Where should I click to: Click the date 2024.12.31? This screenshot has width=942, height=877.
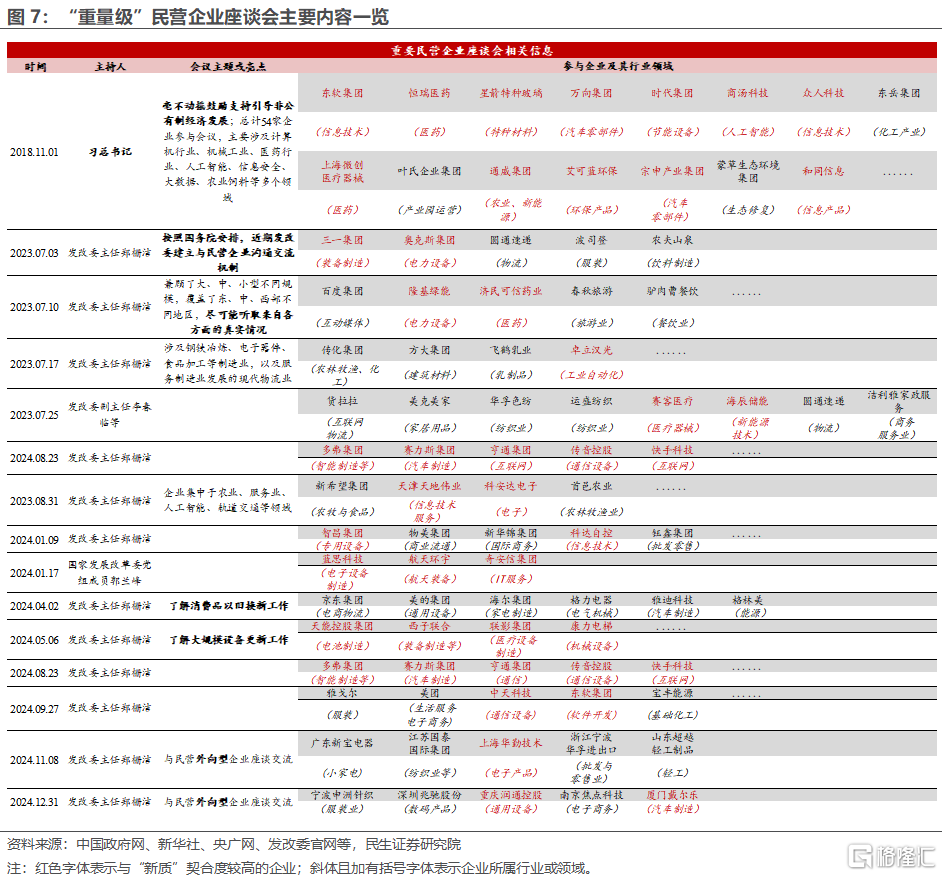pos(34,803)
